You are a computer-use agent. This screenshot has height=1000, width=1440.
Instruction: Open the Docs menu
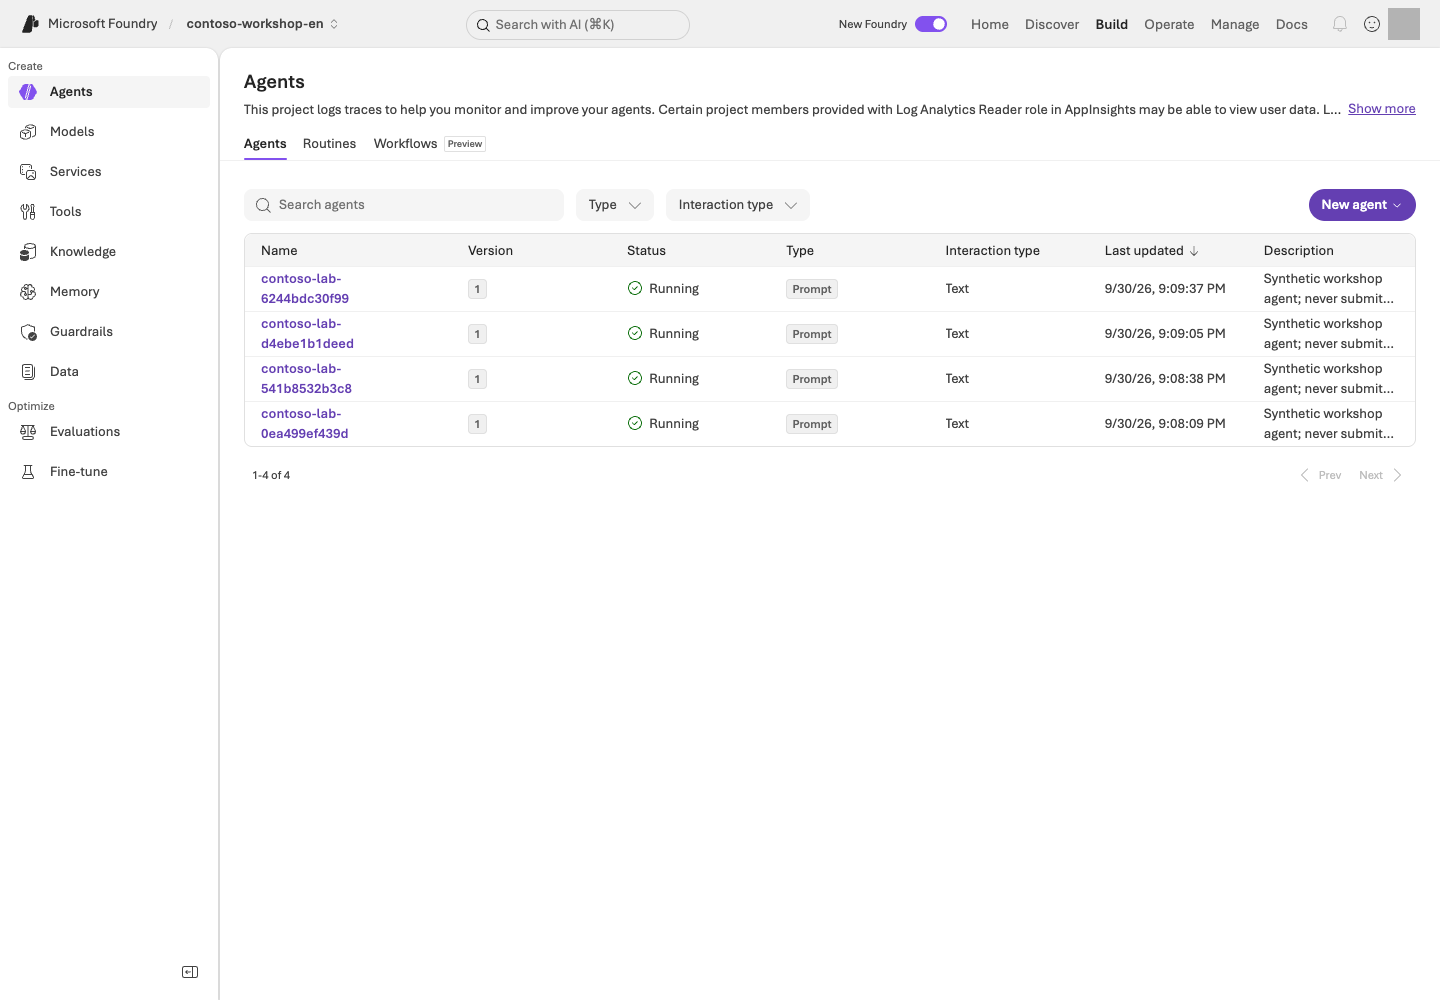(x=1292, y=24)
